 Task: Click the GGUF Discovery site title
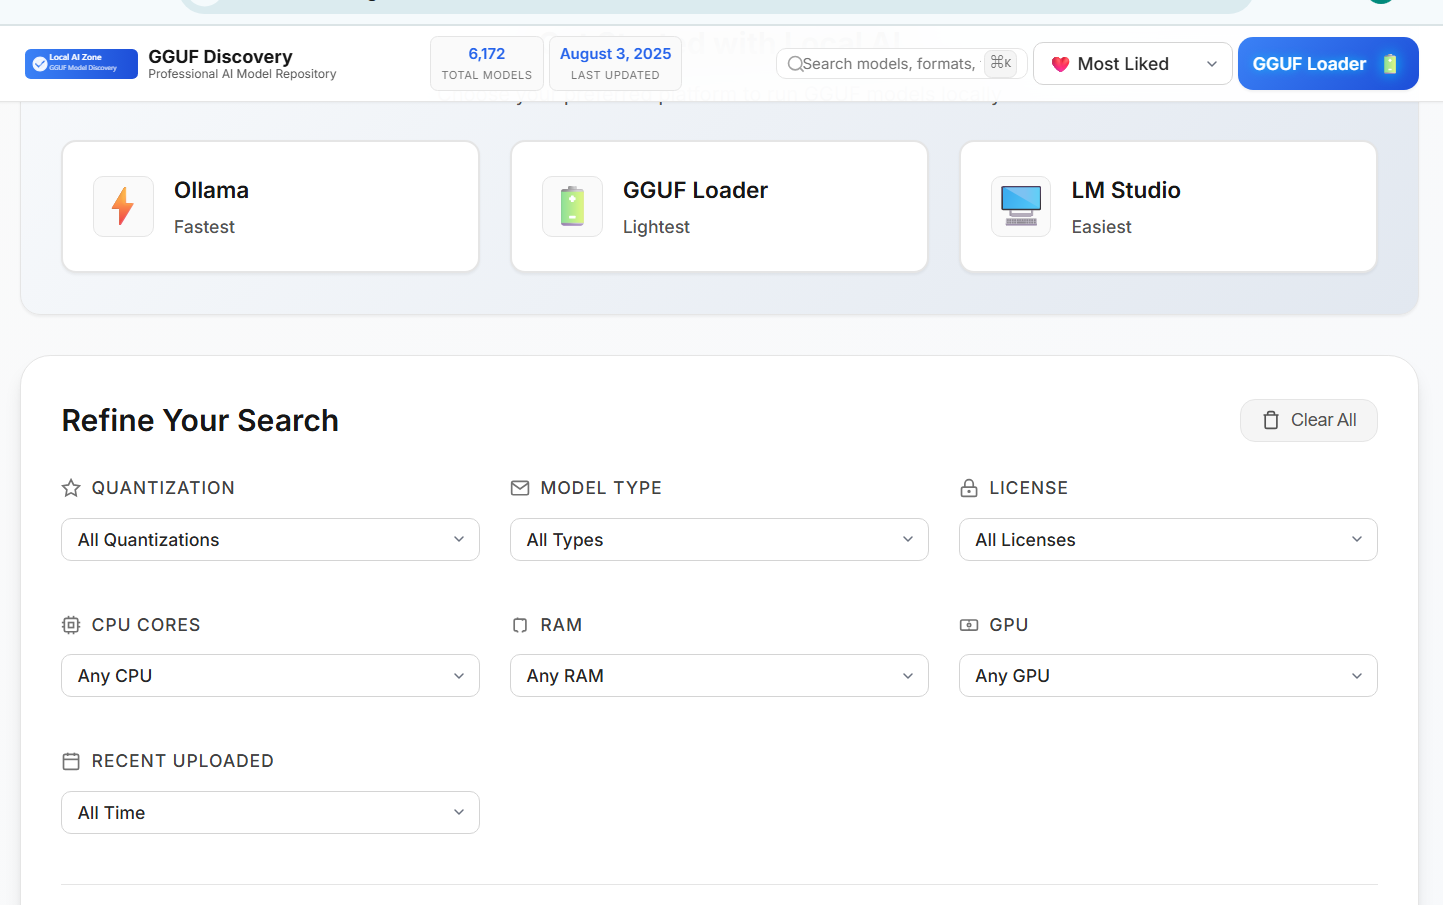click(221, 57)
